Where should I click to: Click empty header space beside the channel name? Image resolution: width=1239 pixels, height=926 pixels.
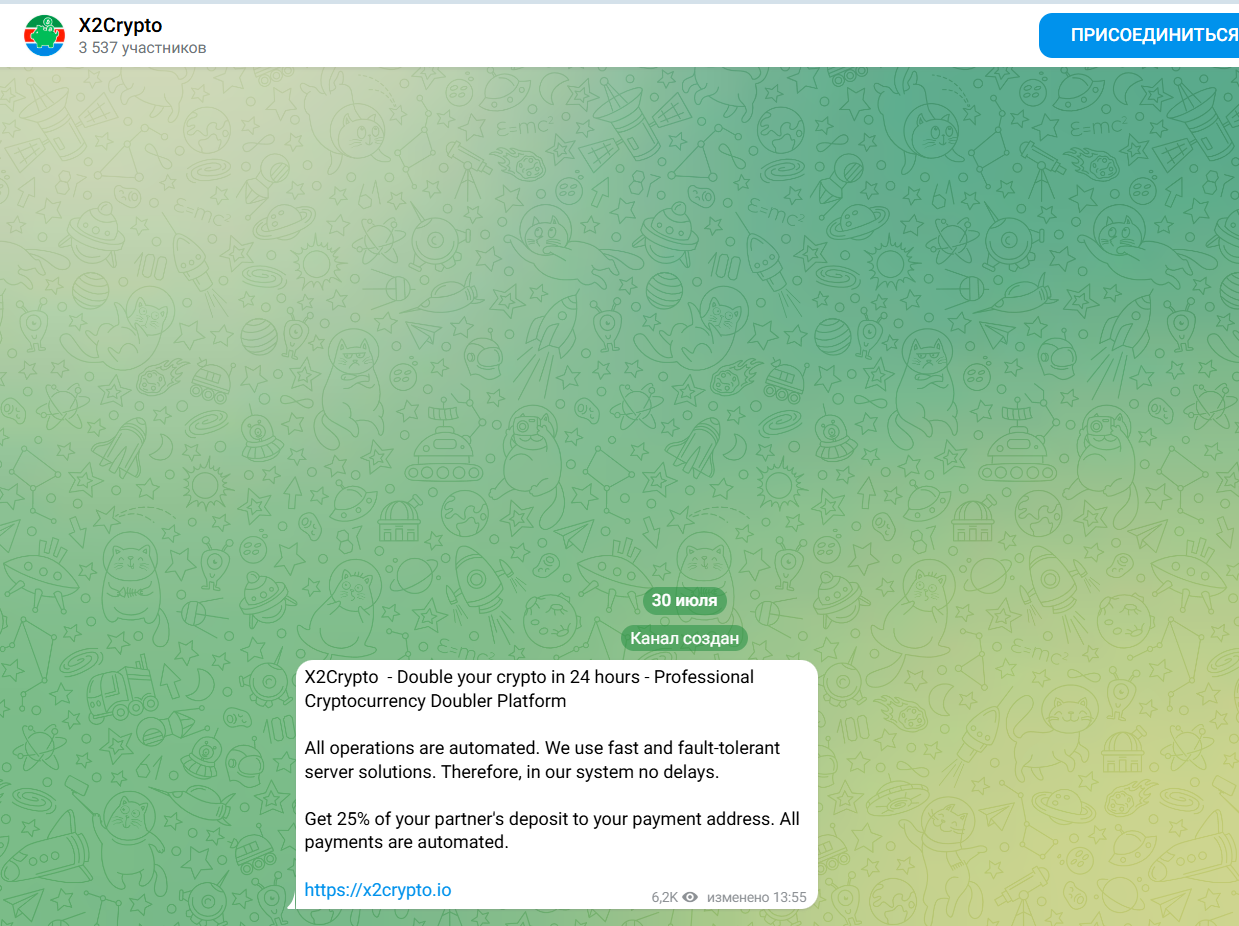click(x=600, y=36)
